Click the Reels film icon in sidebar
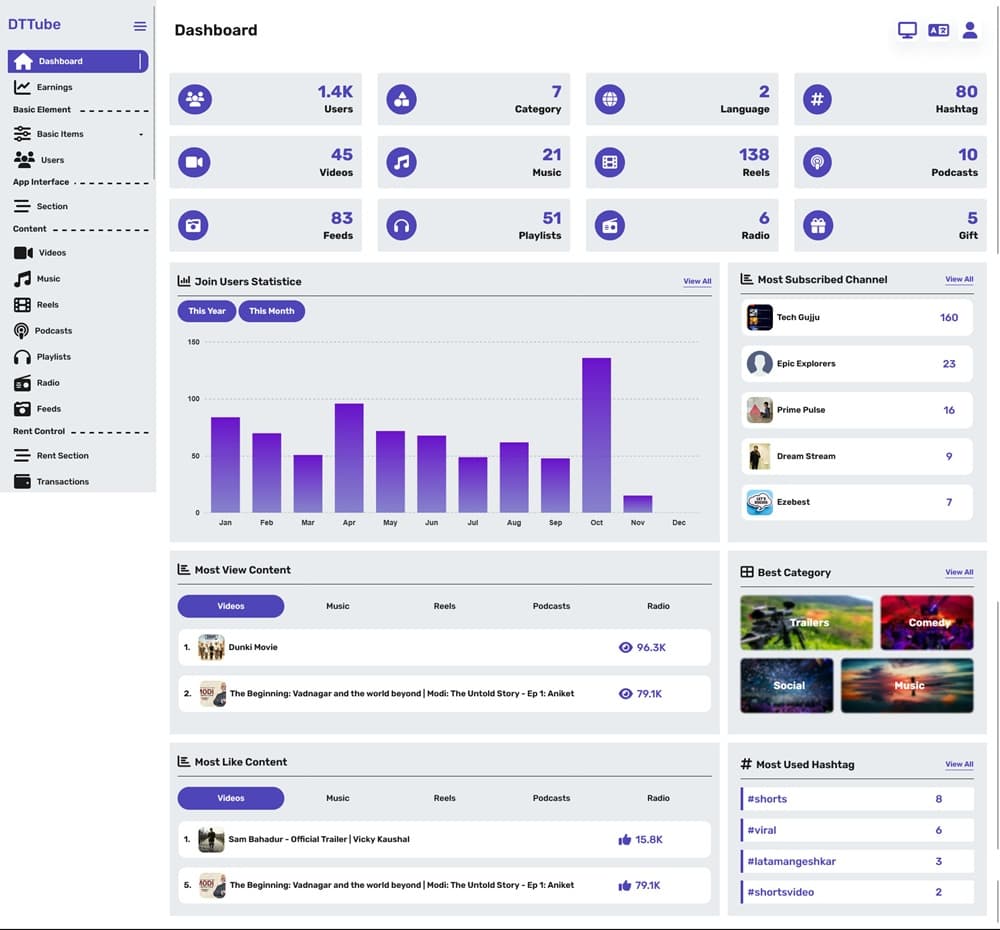1000x930 pixels. coord(22,305)
